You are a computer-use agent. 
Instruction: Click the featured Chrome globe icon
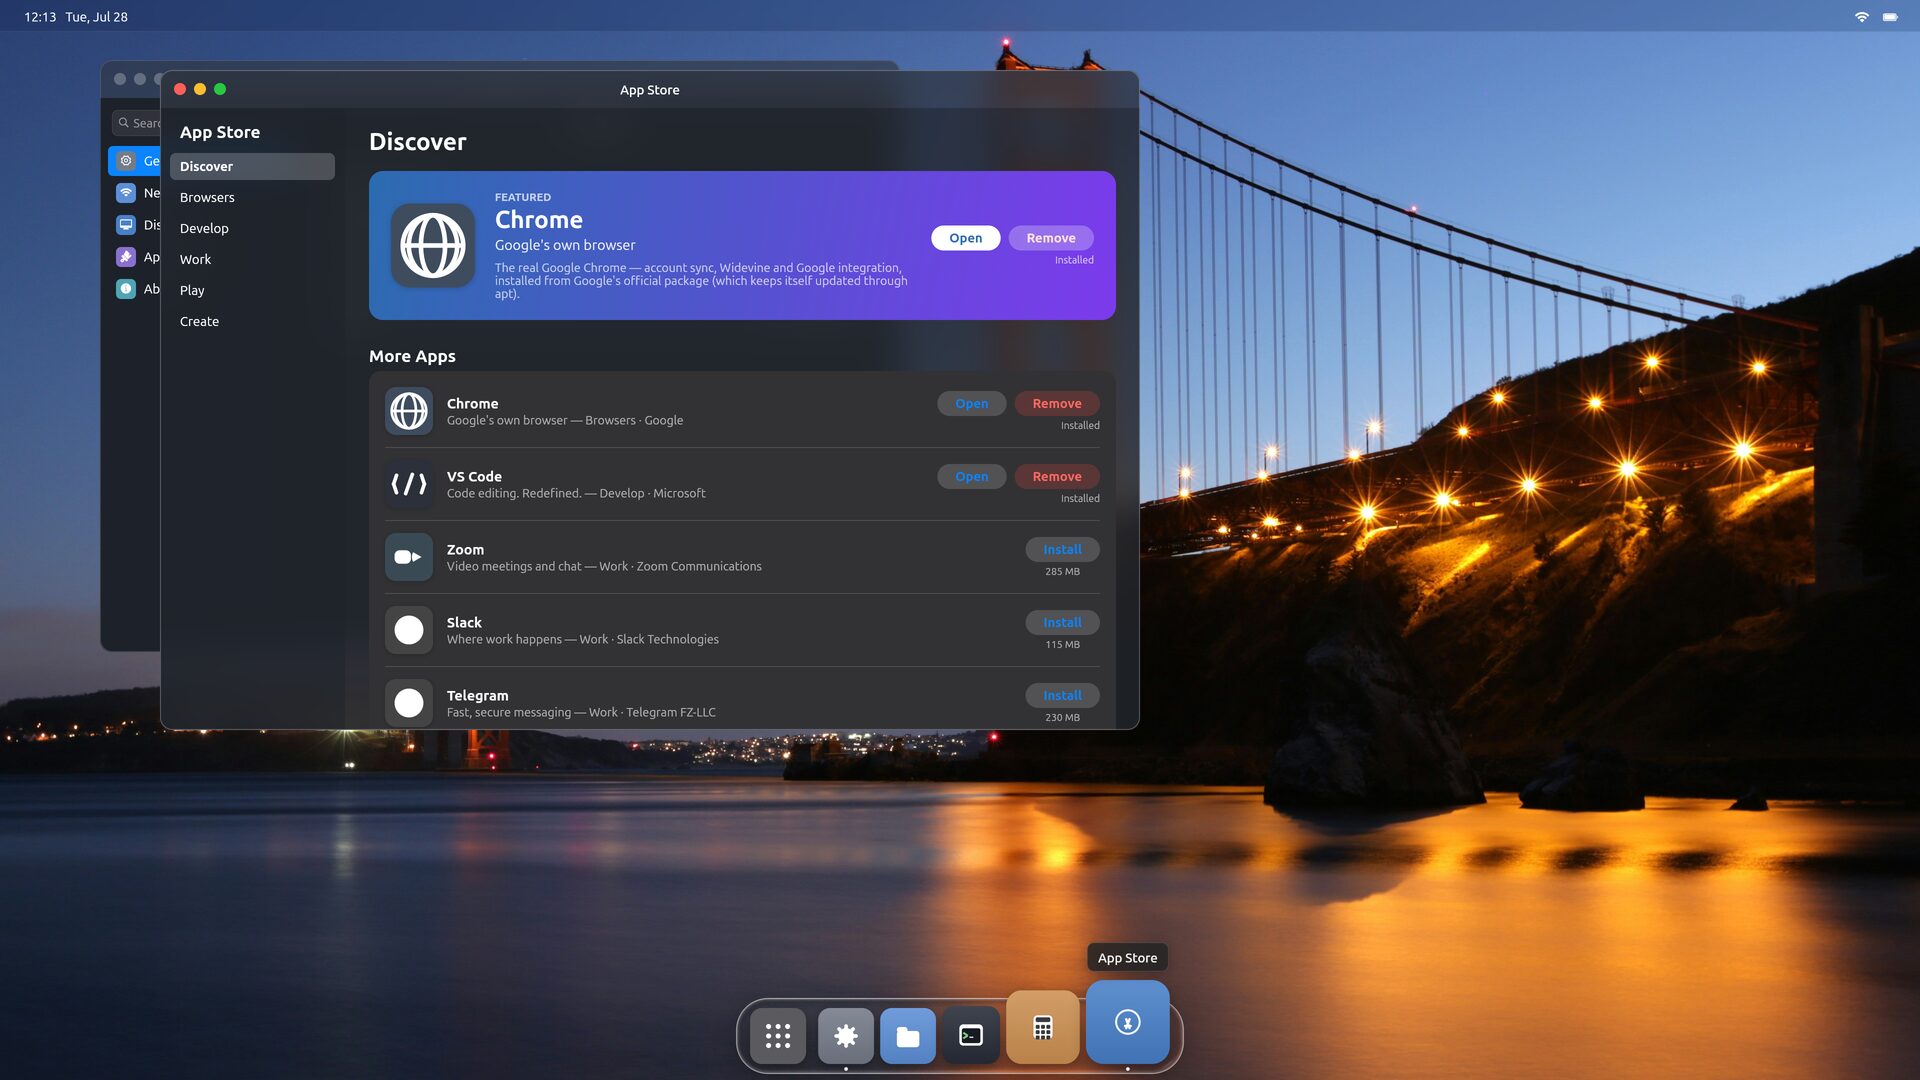tap(433, 245)
